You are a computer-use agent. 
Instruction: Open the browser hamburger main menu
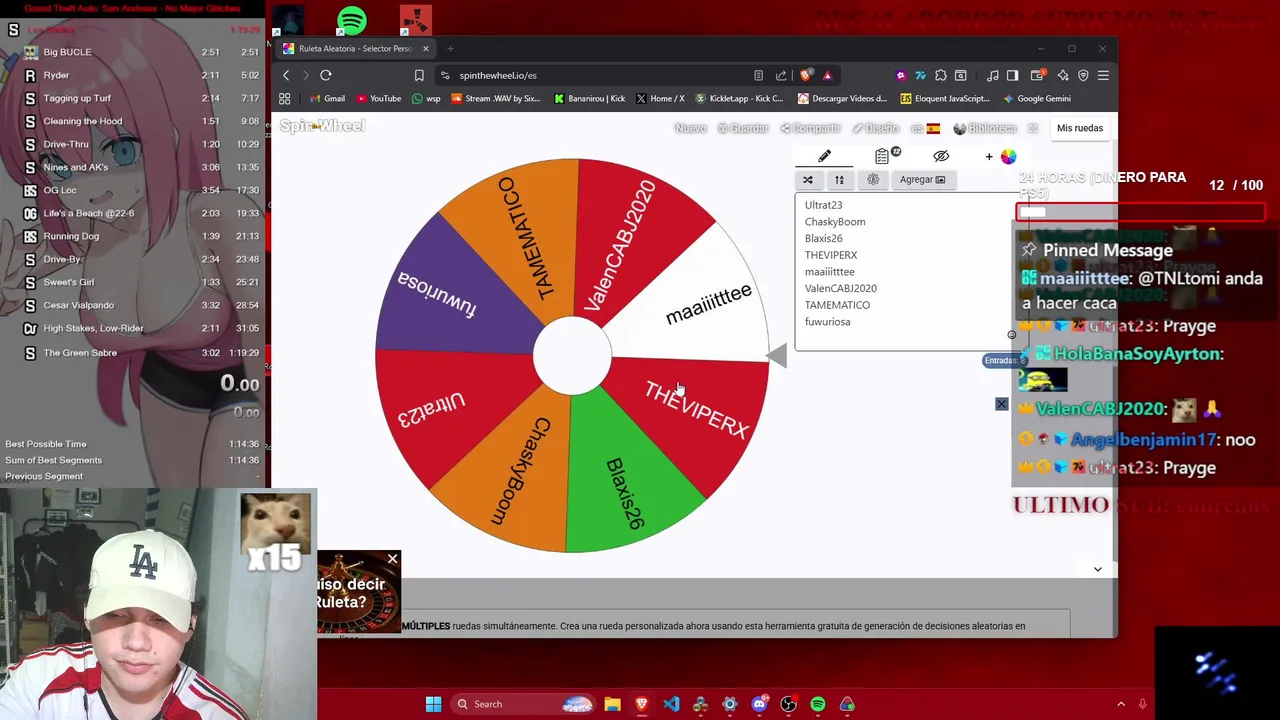tap(1103, 75)
